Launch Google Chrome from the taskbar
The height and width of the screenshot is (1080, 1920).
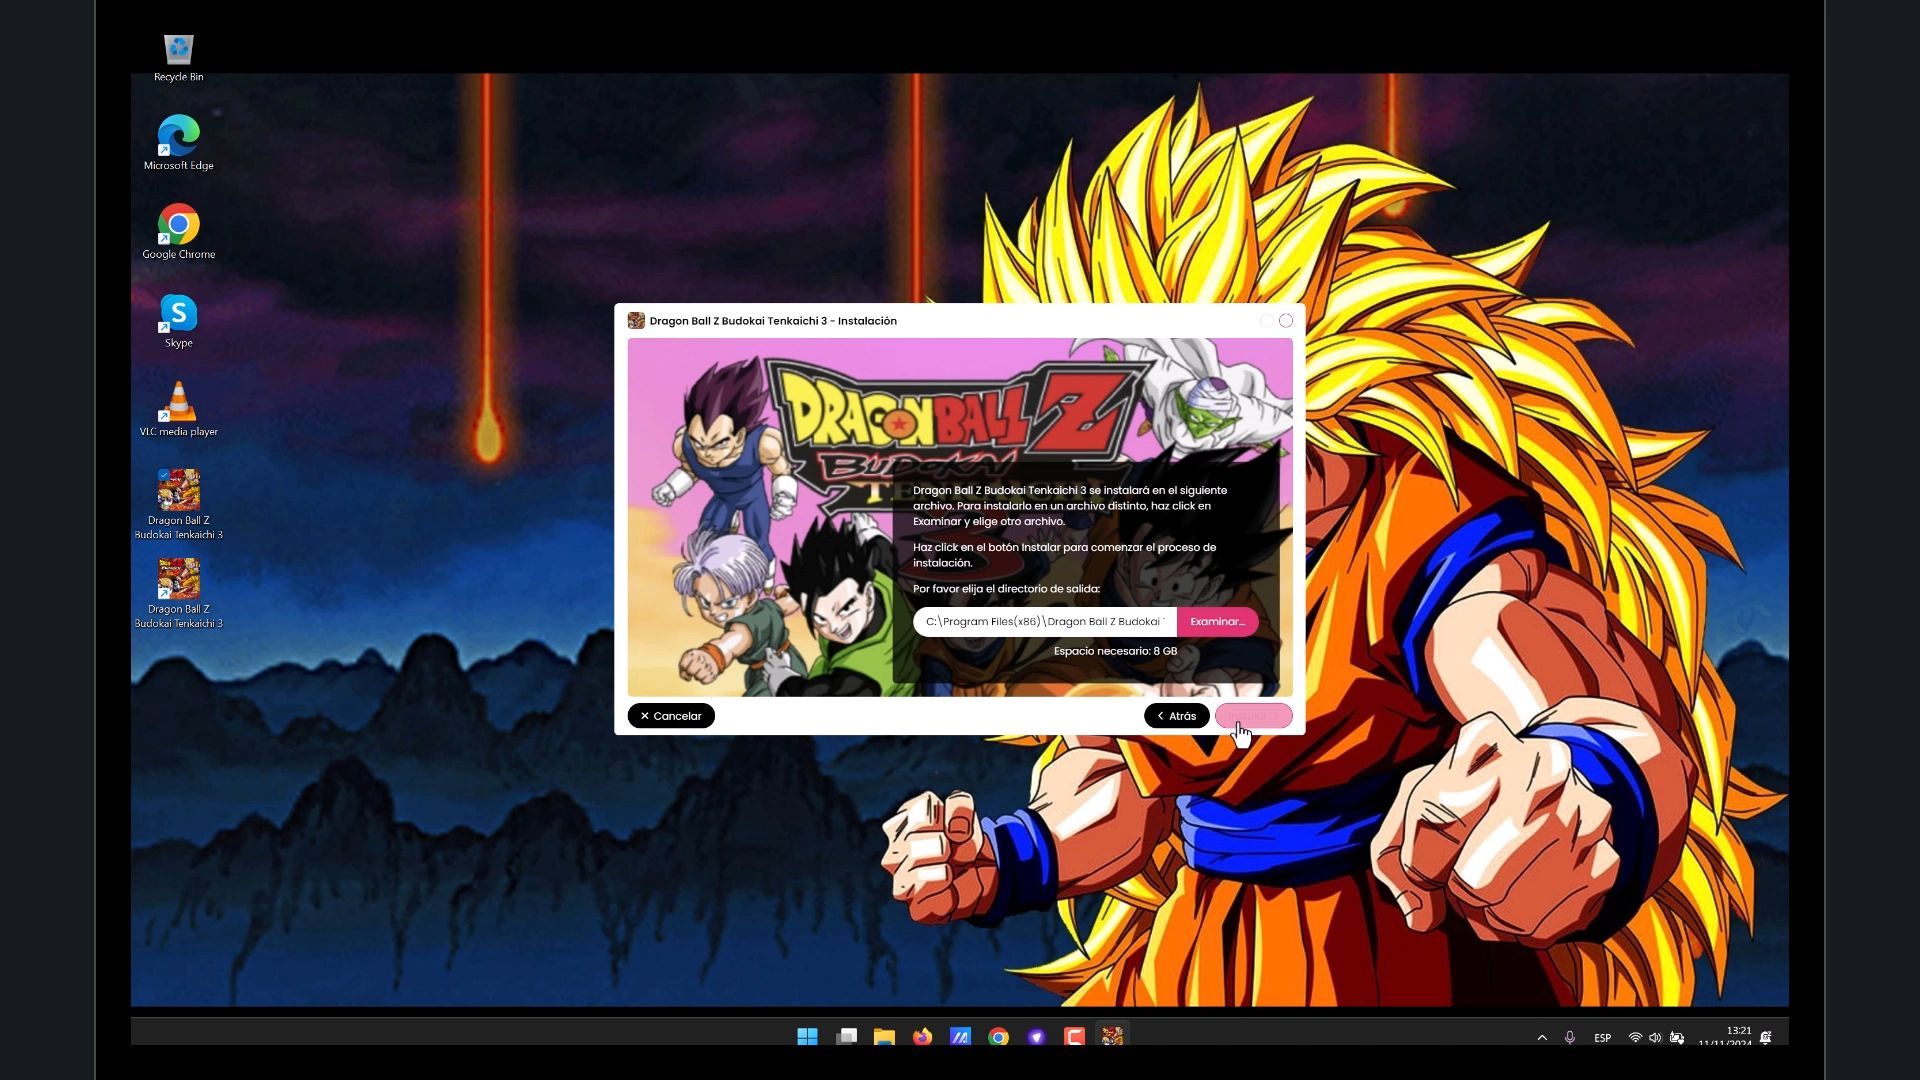click(x=998, y=1037)
